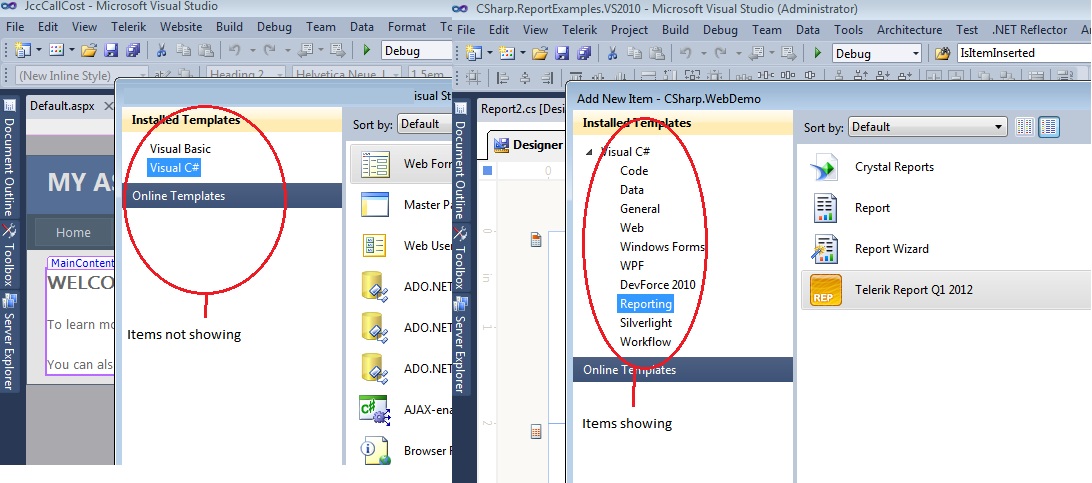
Task: Start debugging with green arrow in JccCallCost window
Action: pos(368,50)
